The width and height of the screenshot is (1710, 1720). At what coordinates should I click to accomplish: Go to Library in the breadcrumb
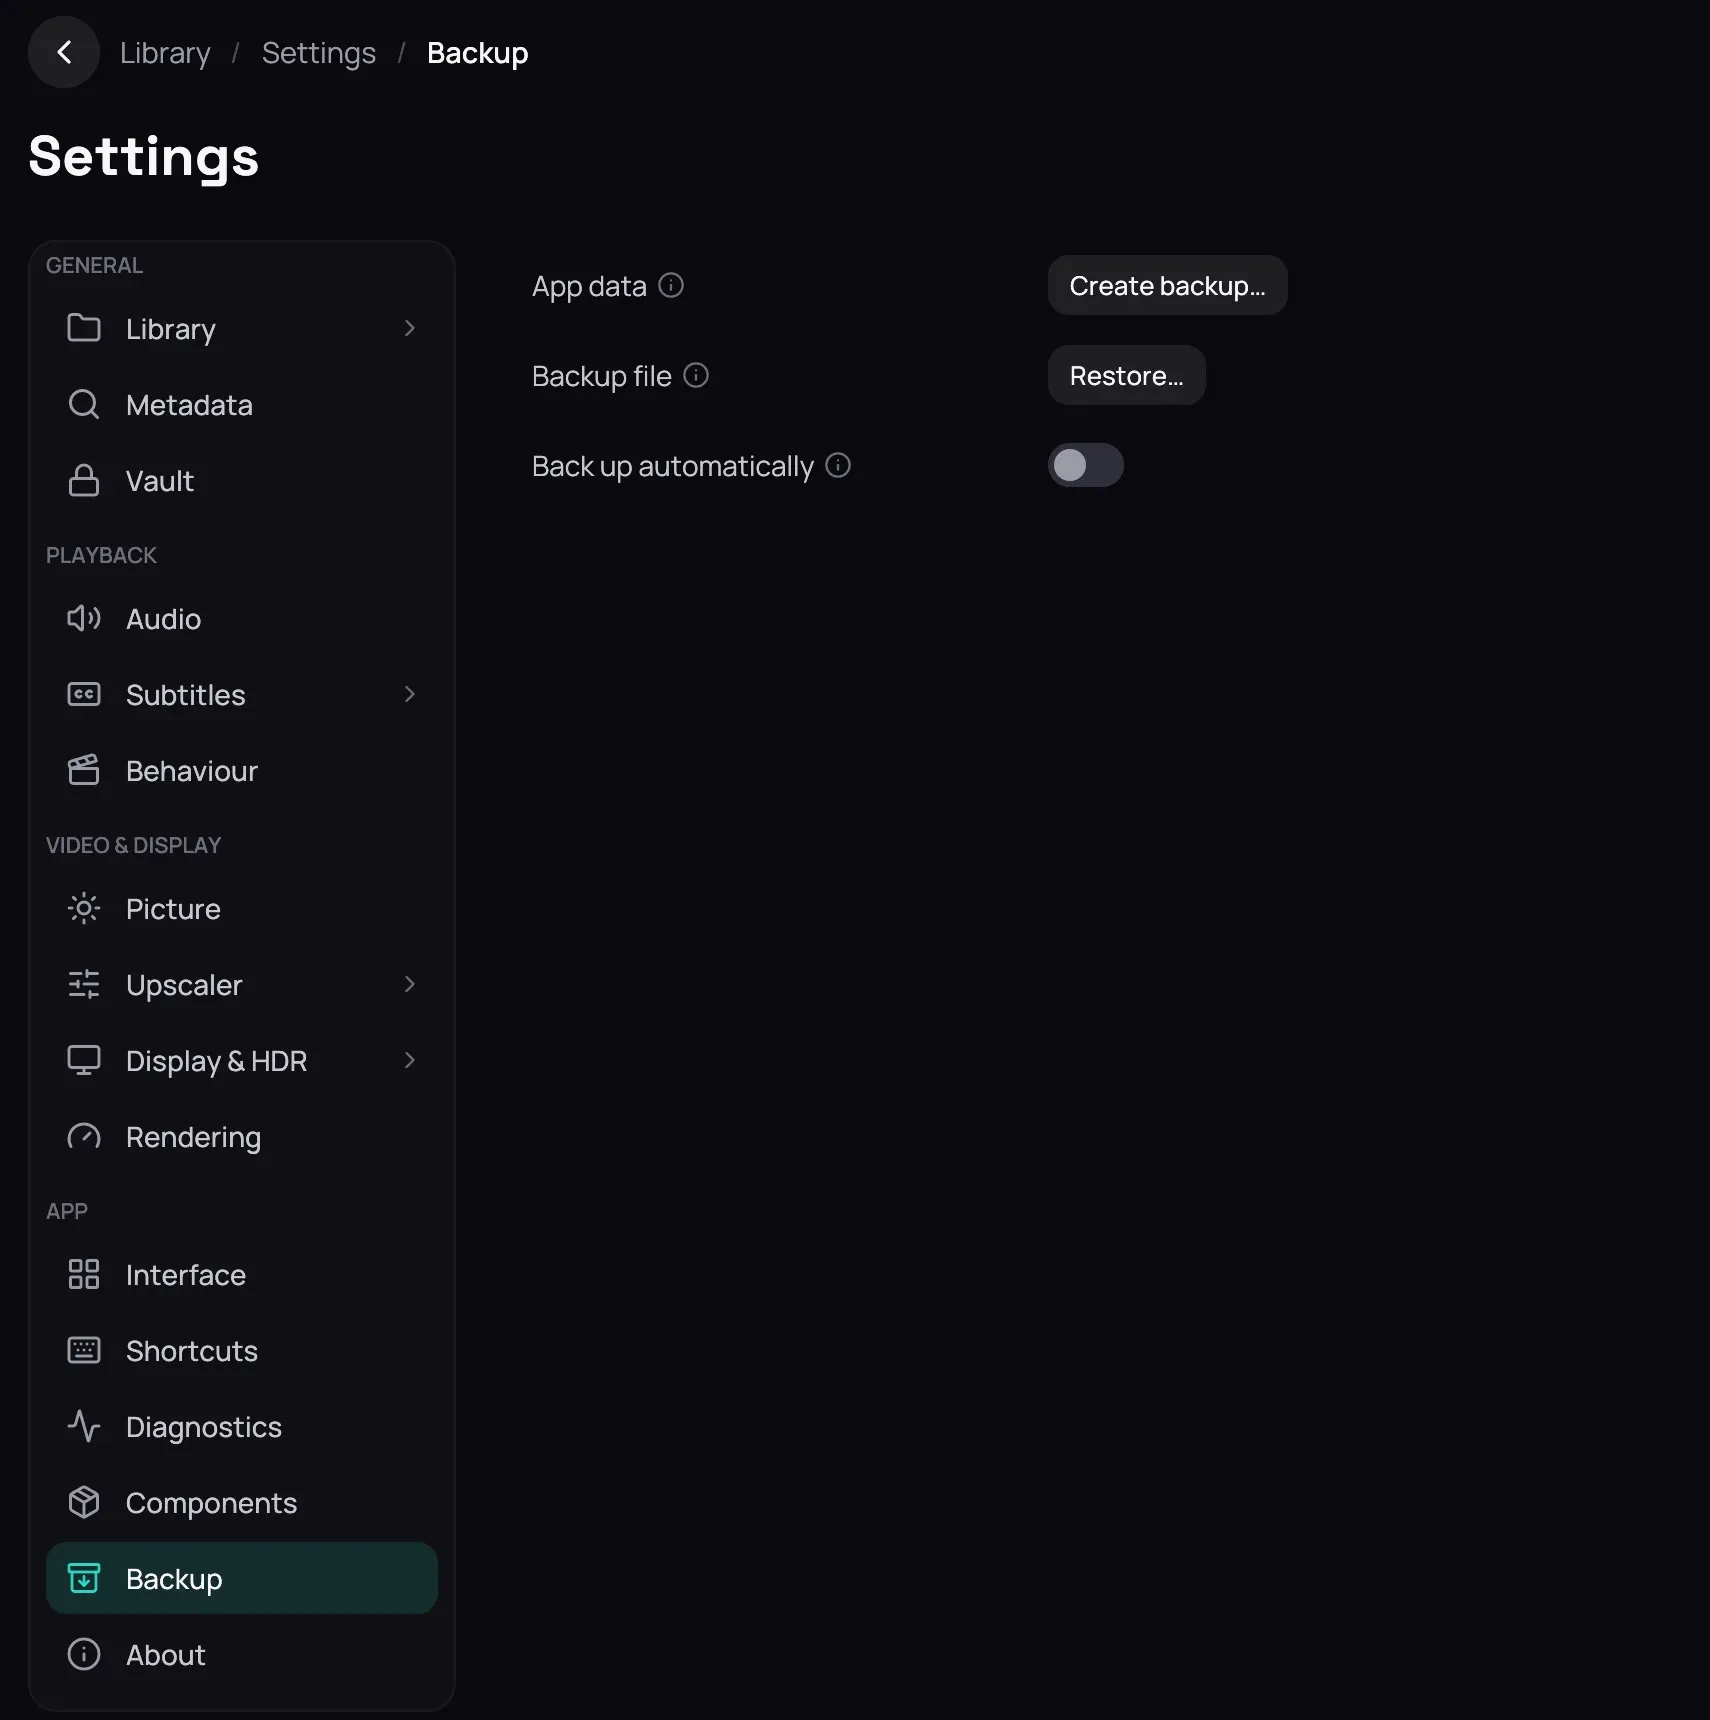pyautogui.click(x=165, y=52)
